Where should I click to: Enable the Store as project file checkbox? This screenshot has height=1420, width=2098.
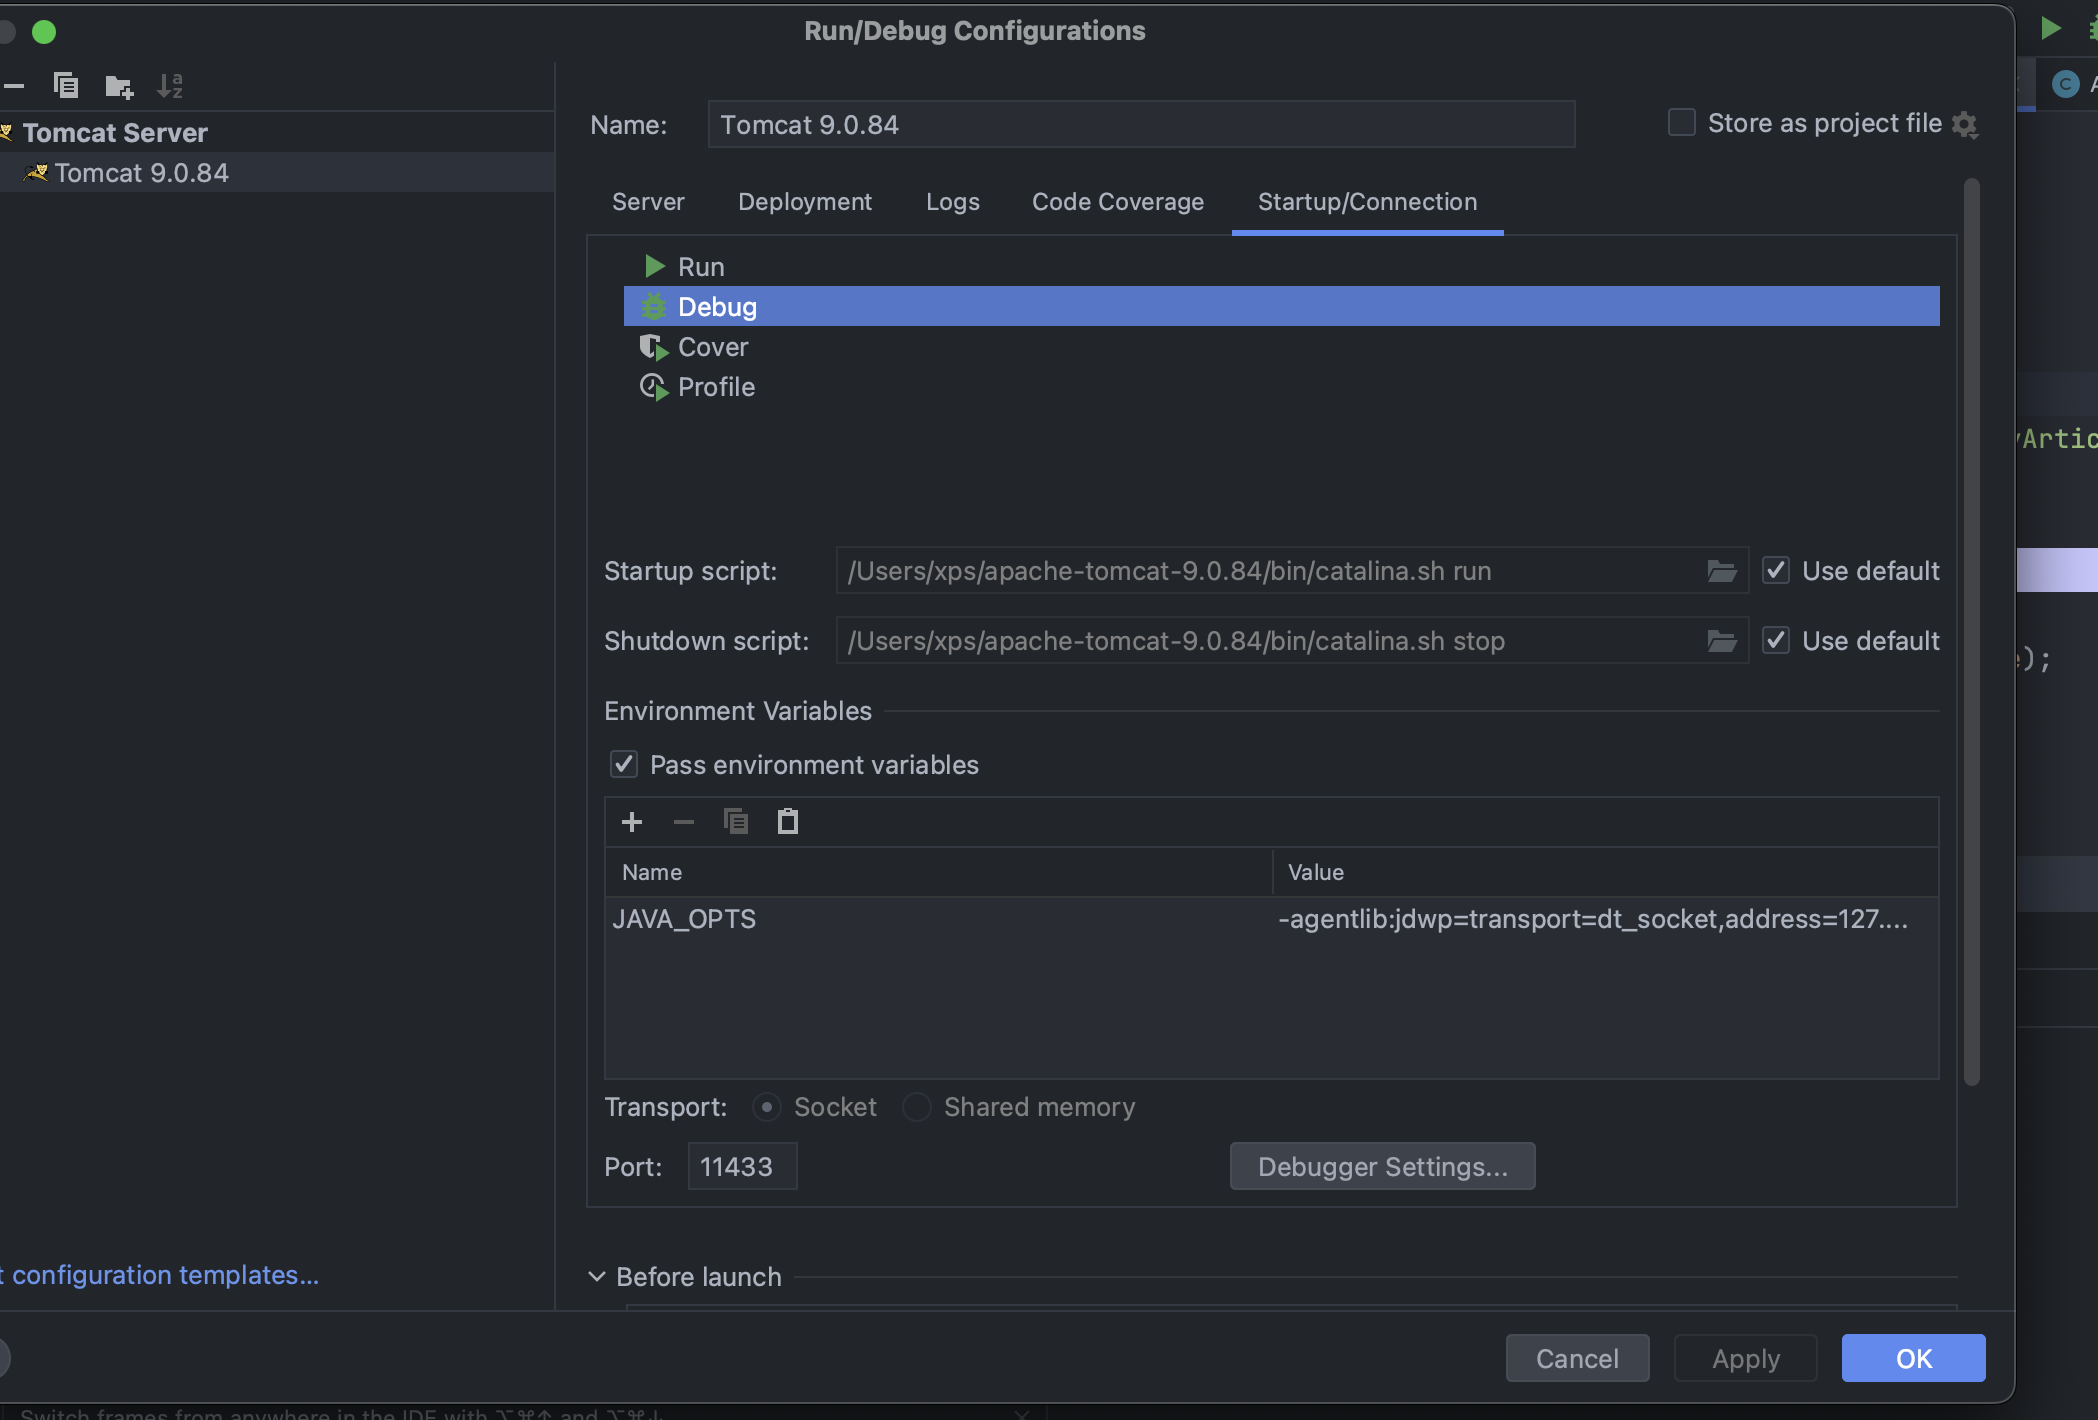coord(1682,123)
